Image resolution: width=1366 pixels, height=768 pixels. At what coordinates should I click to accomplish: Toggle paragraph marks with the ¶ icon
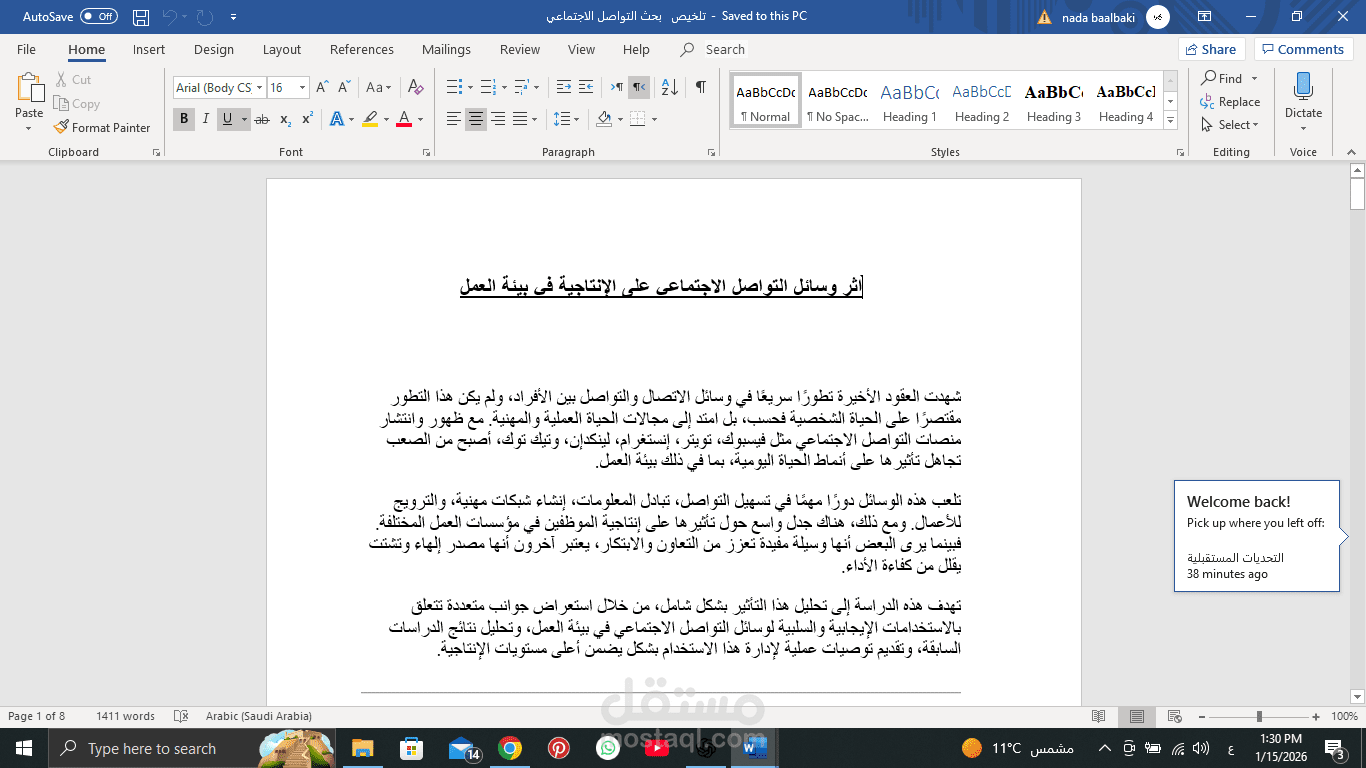[x=700, y=88]
